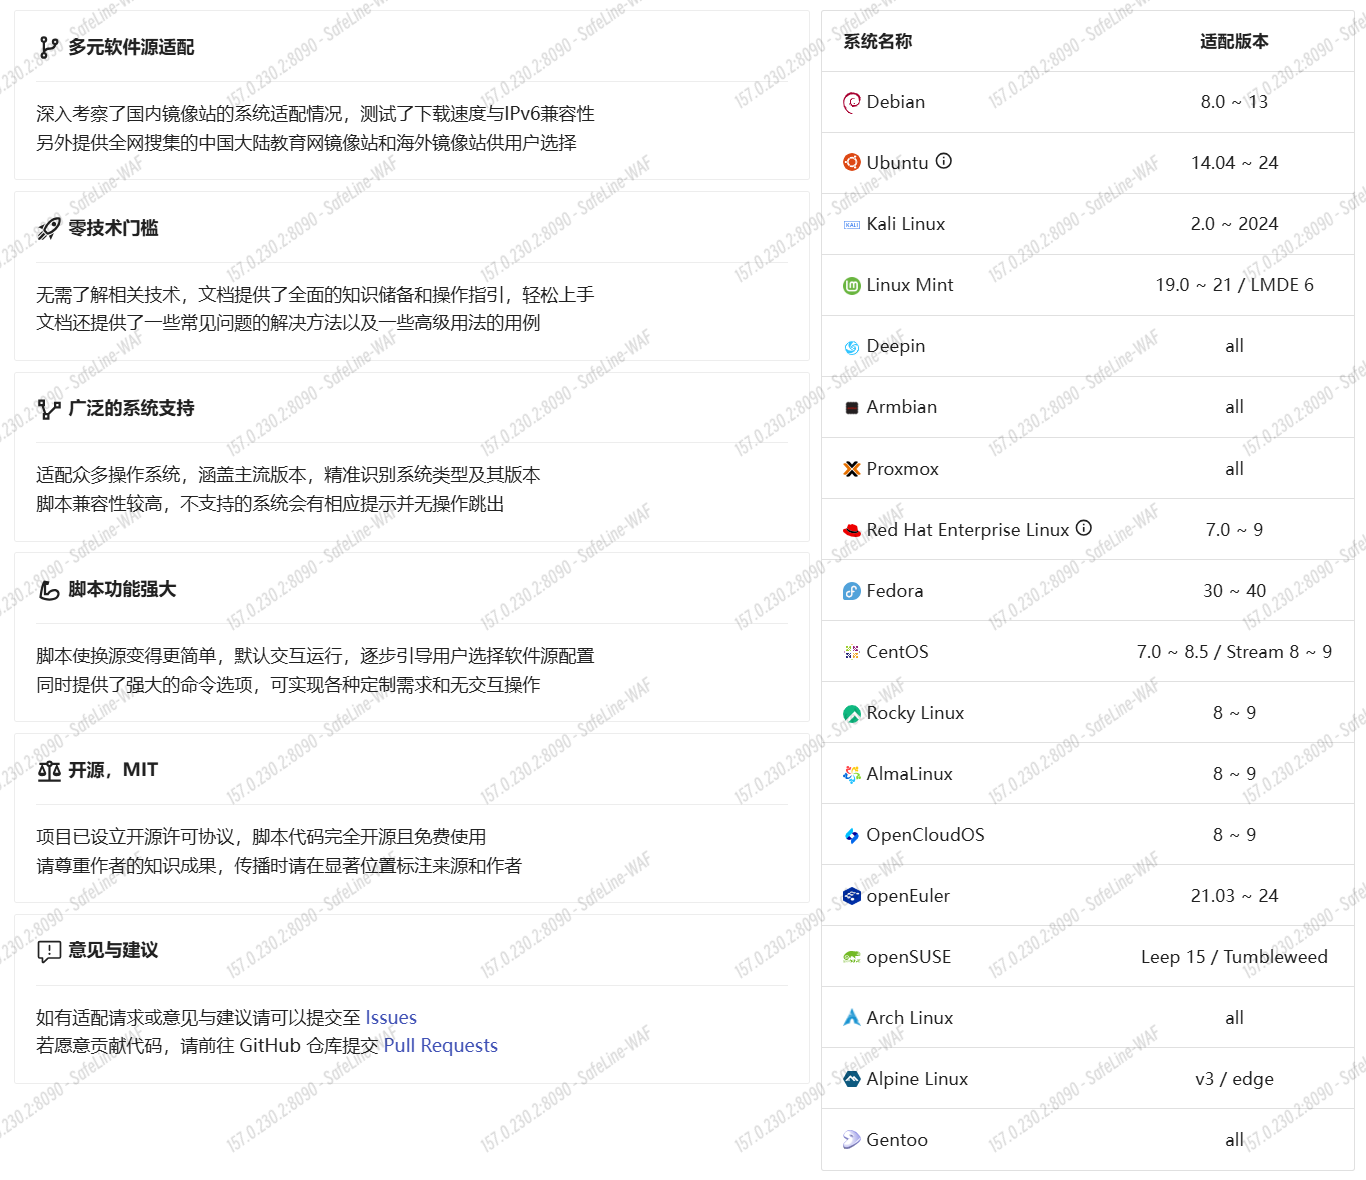
Task: Select the OpenCloudOS name
Action: pos(926,835)
